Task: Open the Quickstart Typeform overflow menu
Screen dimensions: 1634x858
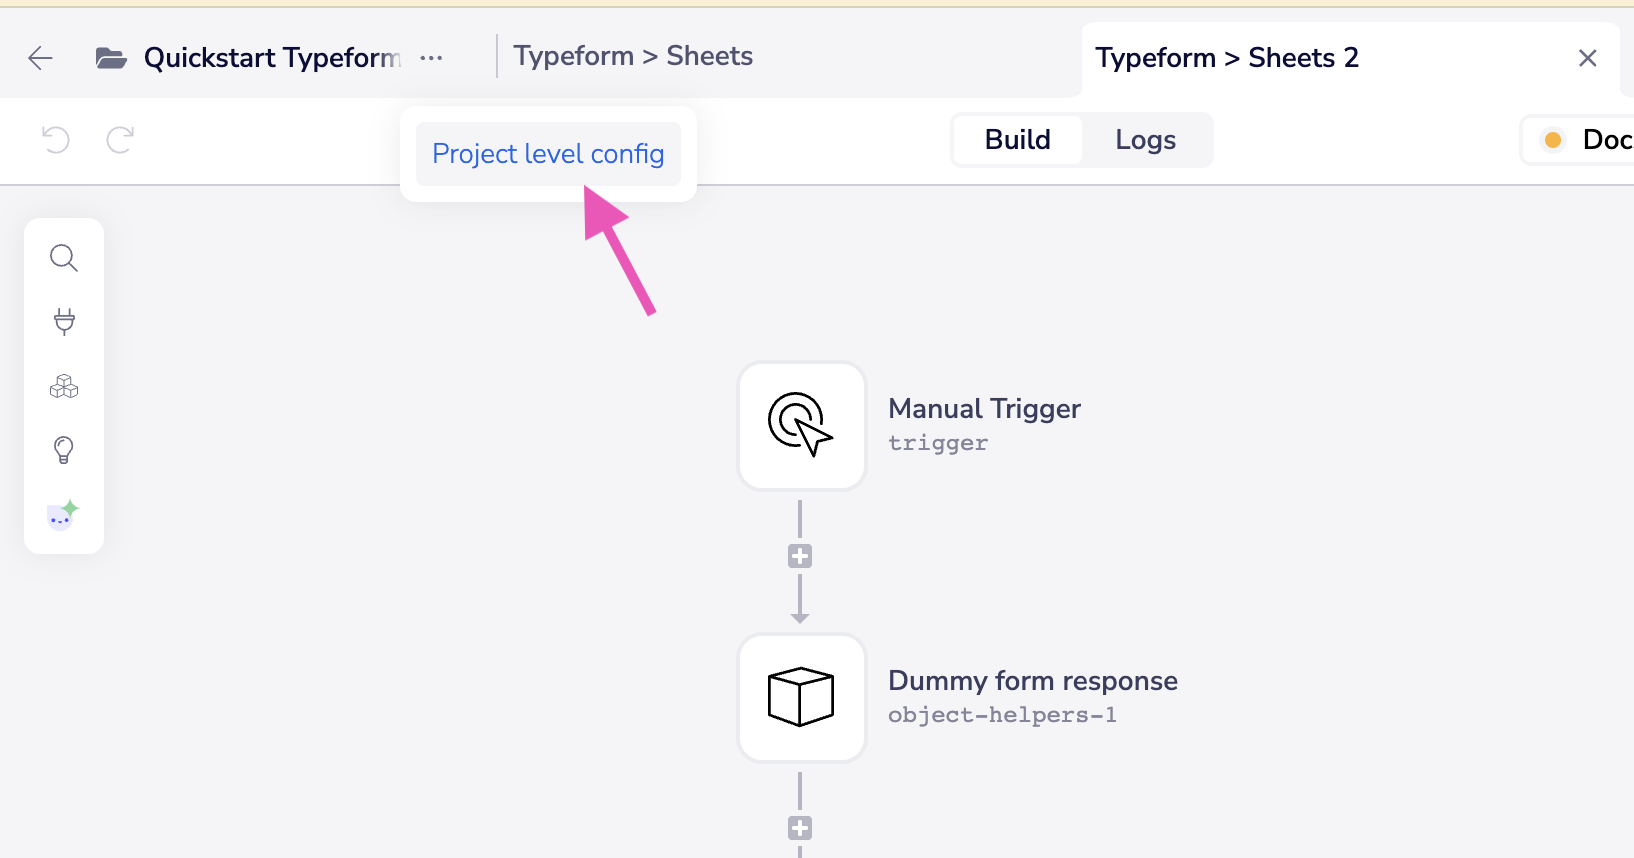Action: (431, 57)
